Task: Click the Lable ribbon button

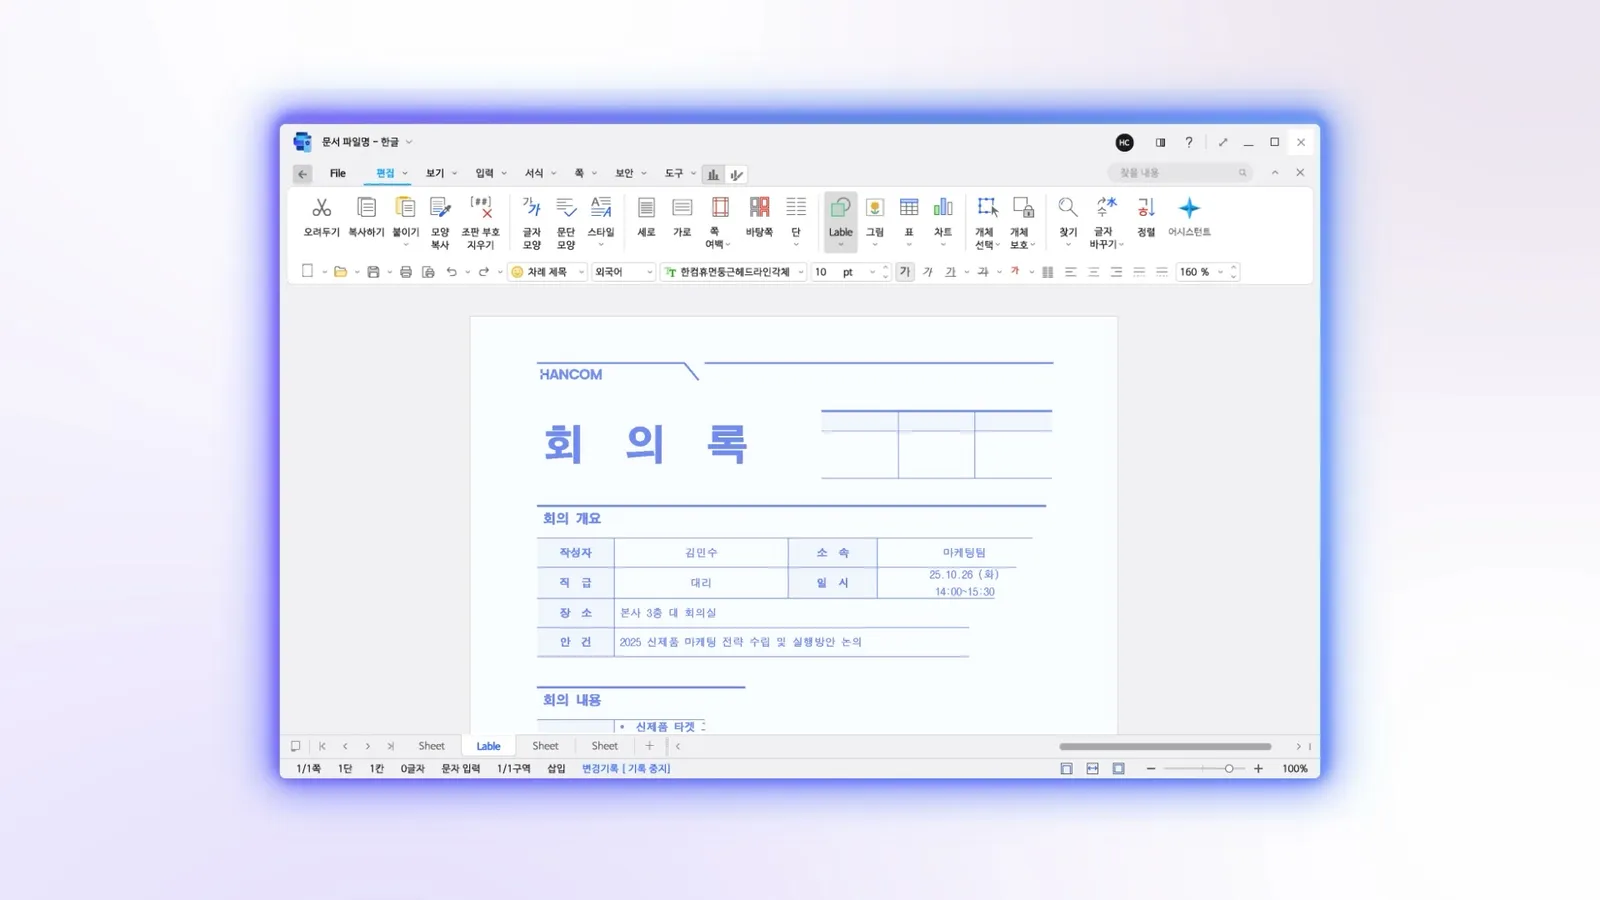Action: 841,221
